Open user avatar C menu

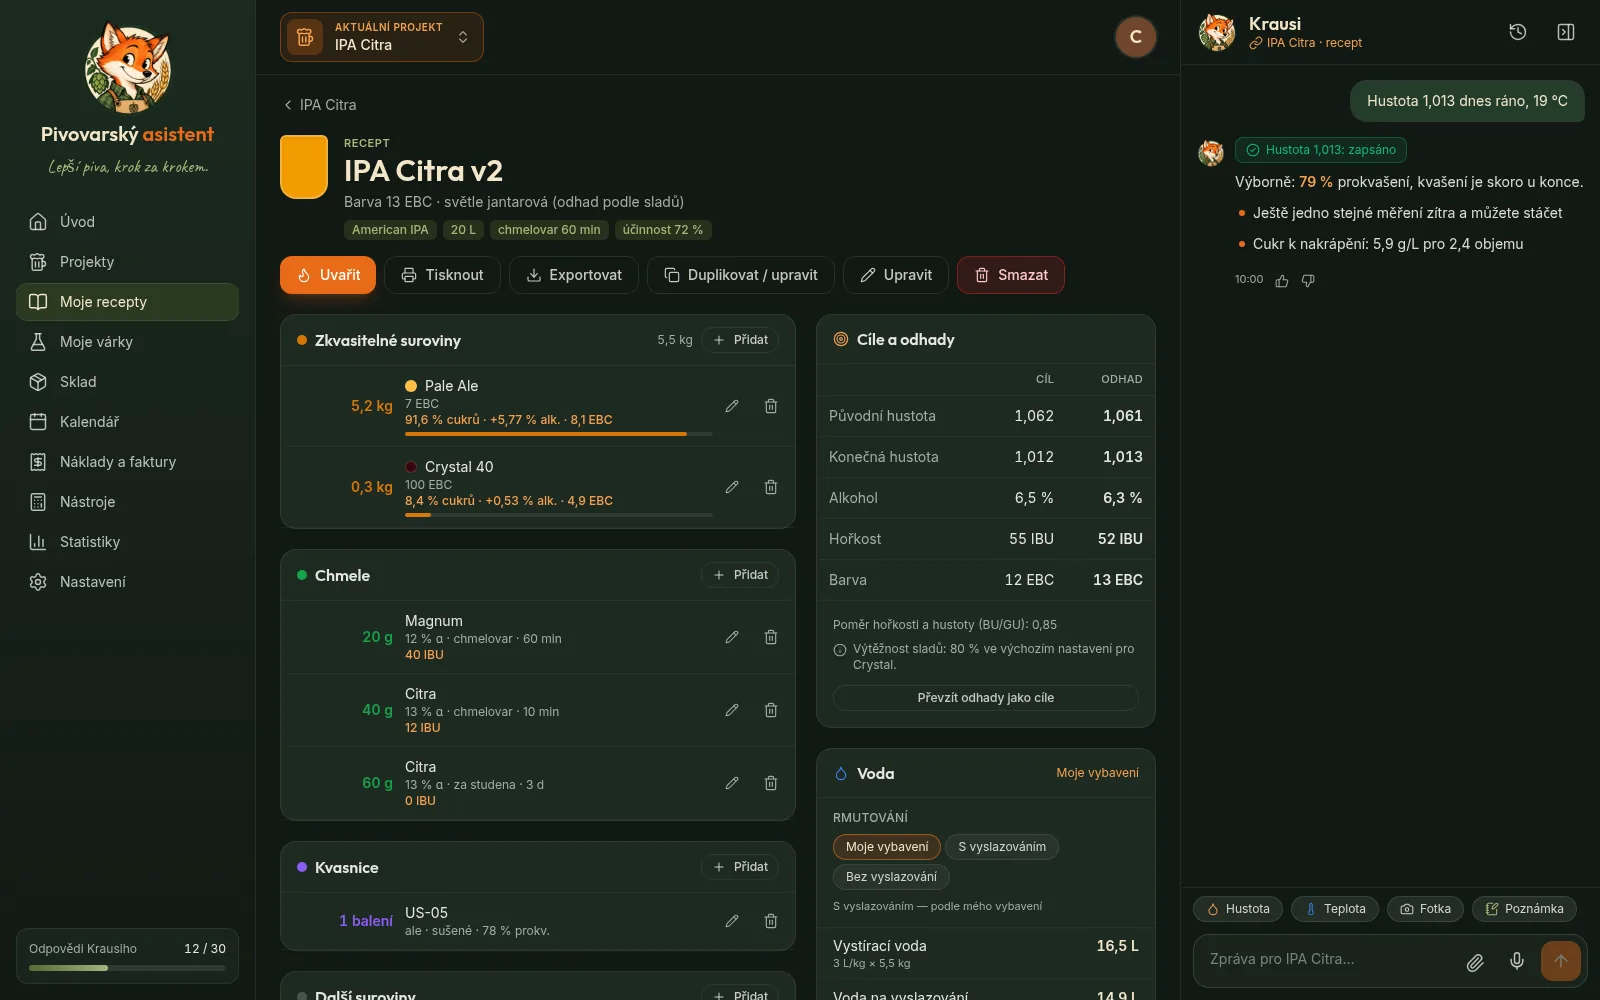pyautogui.click(x=1136, y=37)
